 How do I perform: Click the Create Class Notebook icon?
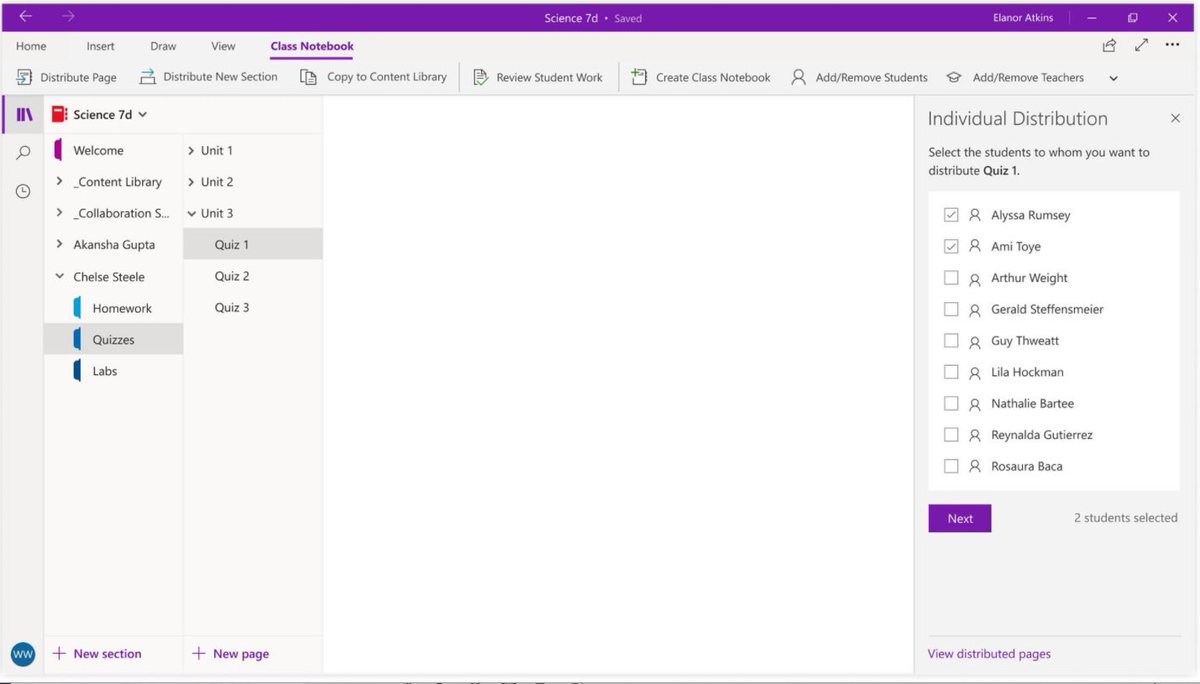(x=639, y=77)
